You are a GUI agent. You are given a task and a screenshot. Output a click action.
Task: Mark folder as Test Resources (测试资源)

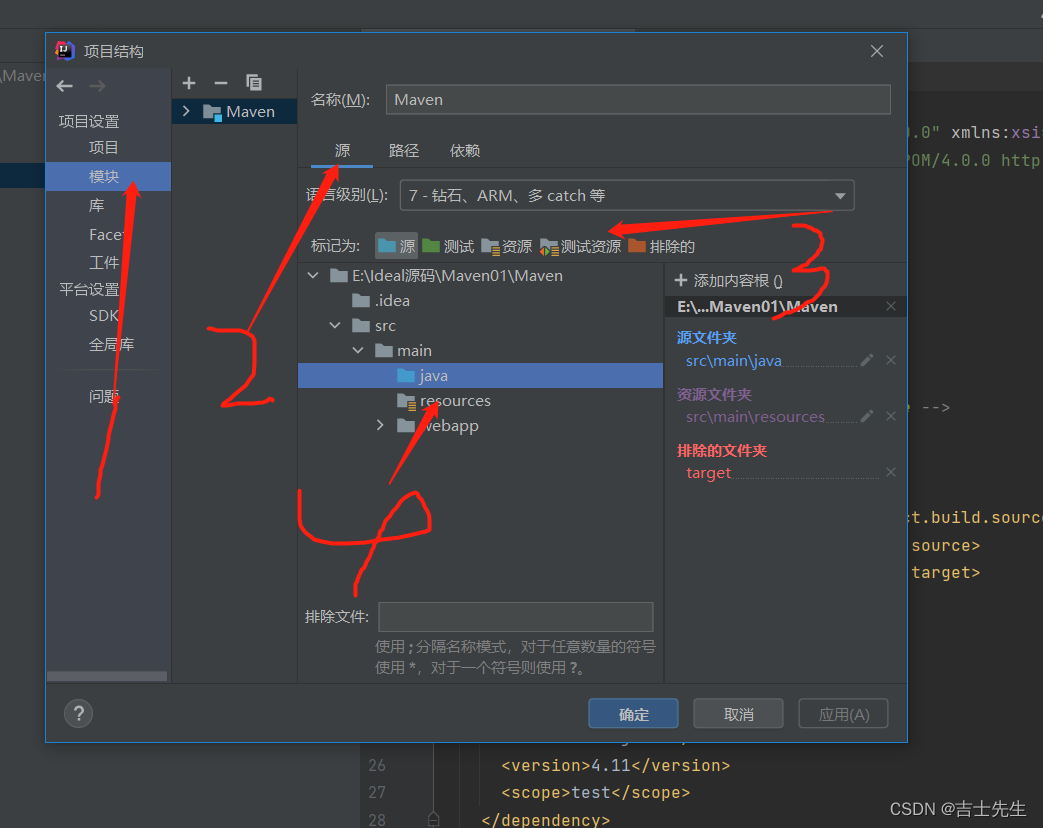580,247
